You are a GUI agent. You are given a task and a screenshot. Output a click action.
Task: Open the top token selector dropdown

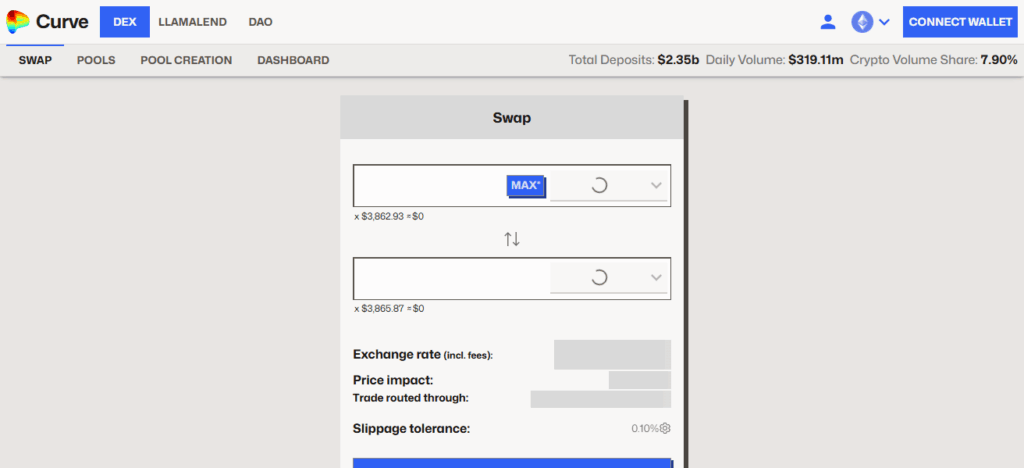click(x=609, y=185)
